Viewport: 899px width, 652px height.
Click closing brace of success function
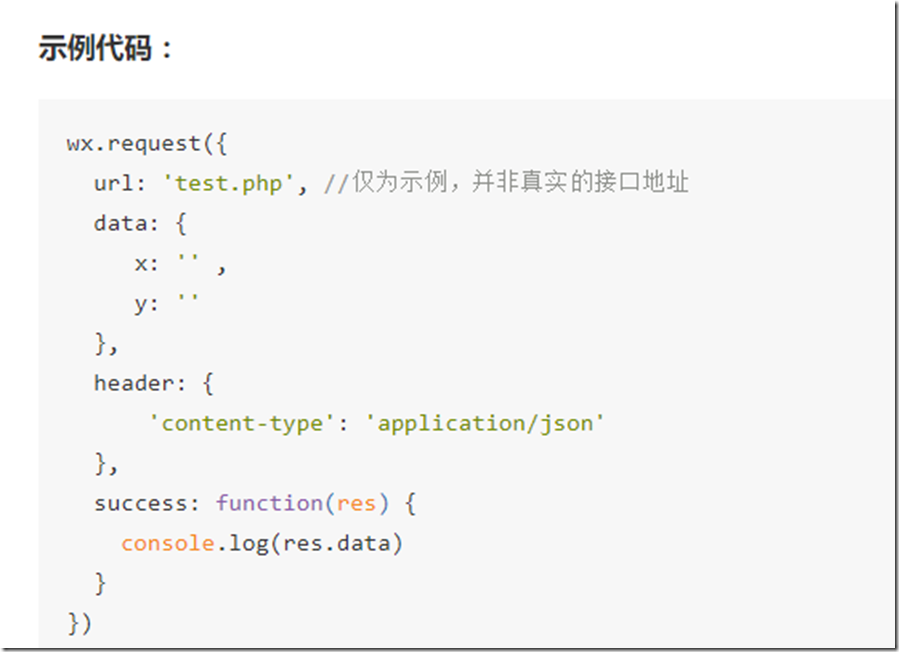pyautogui.click(x=100, y=583)
